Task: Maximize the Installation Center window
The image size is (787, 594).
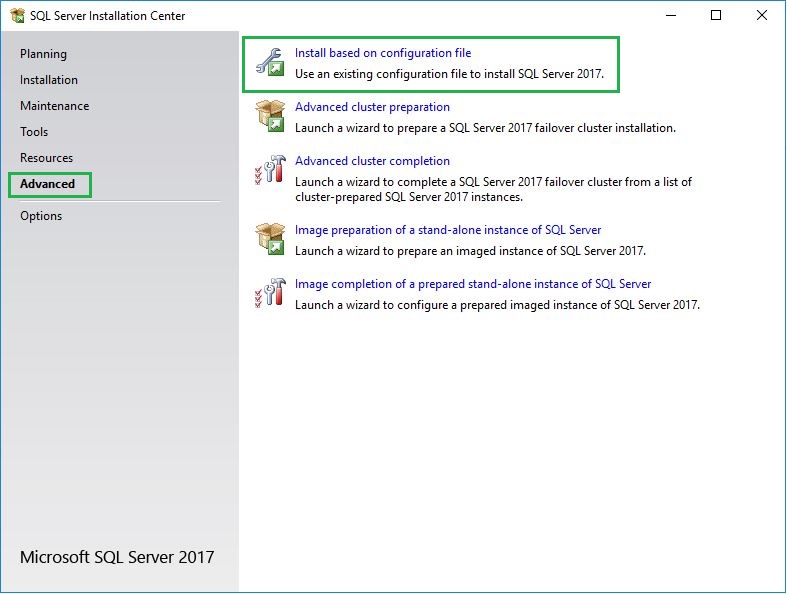Action: tap(716, 16)
